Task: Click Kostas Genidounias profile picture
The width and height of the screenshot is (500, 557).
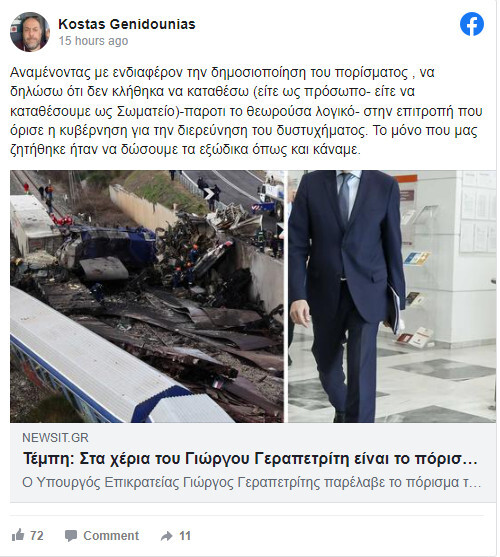Action: pyautogui.click(x=30, y=32)
